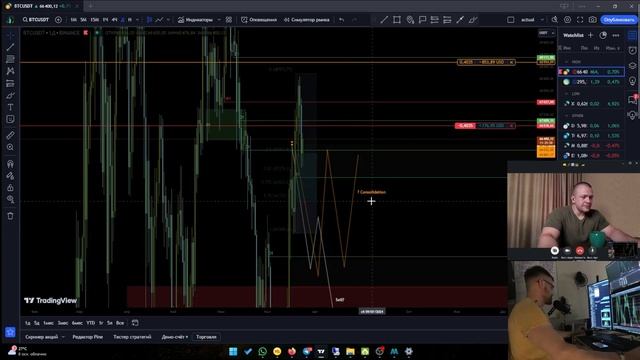Screen dimensions: 640x360
Task: Open the Indicators (Индикаторы) menu
Action: tap(196, 20)
